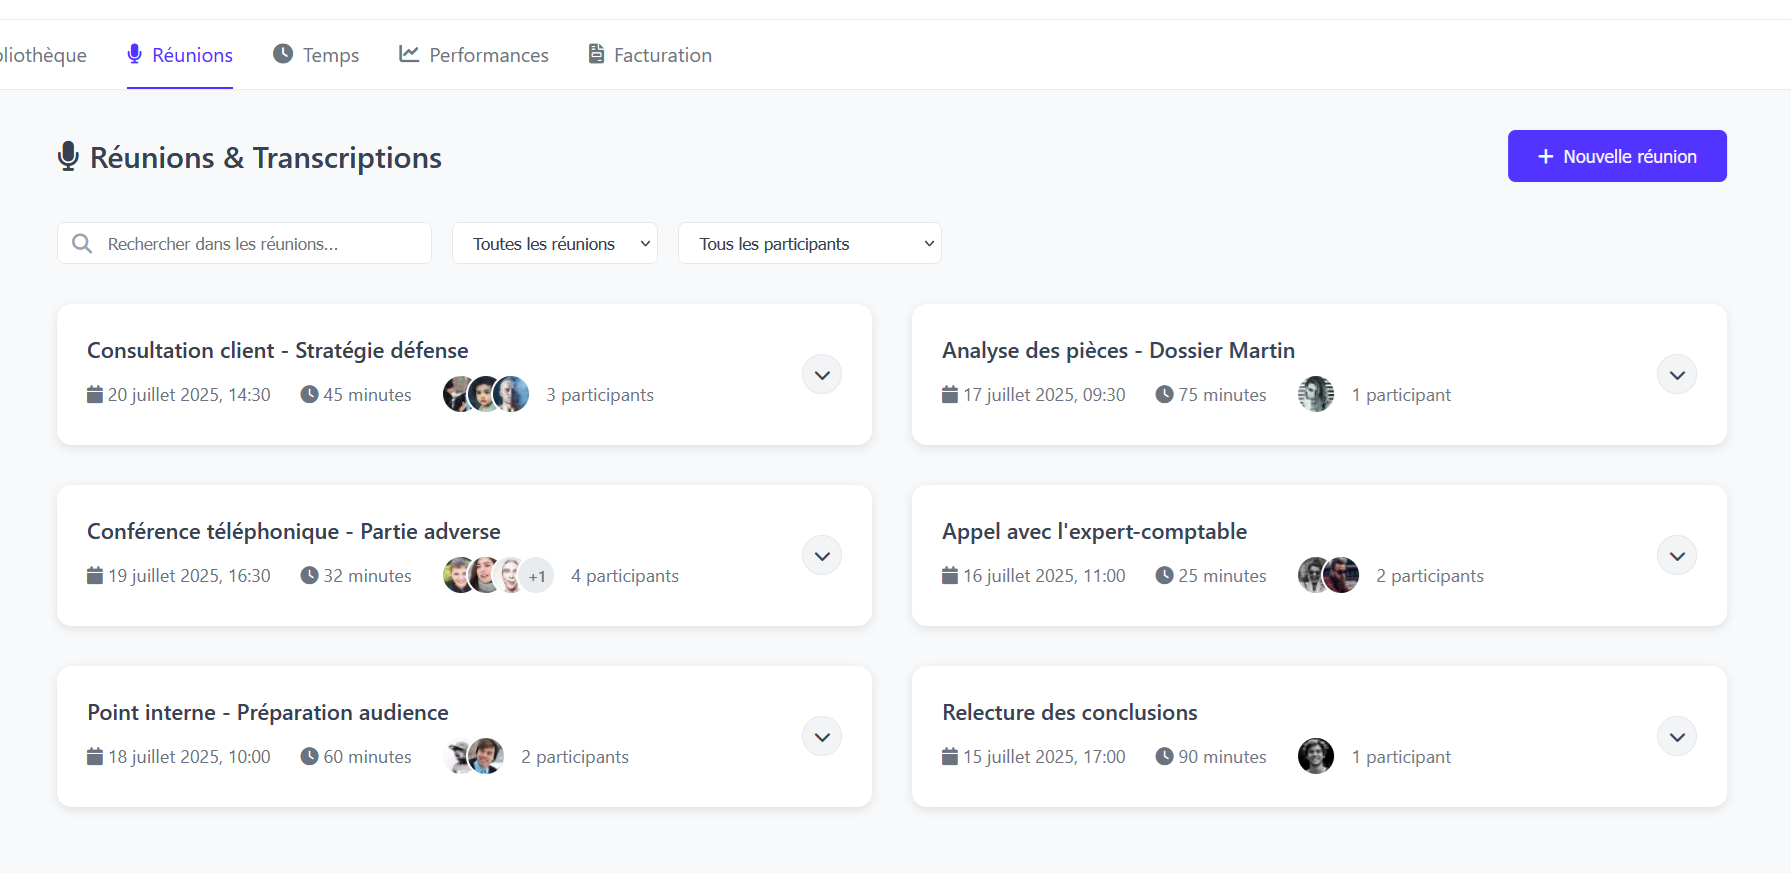The image size is (1791, 873).
Task: Click calendar icon next to 20 juillet 2025
Action: pyautogui.click(x=95, y=394)
